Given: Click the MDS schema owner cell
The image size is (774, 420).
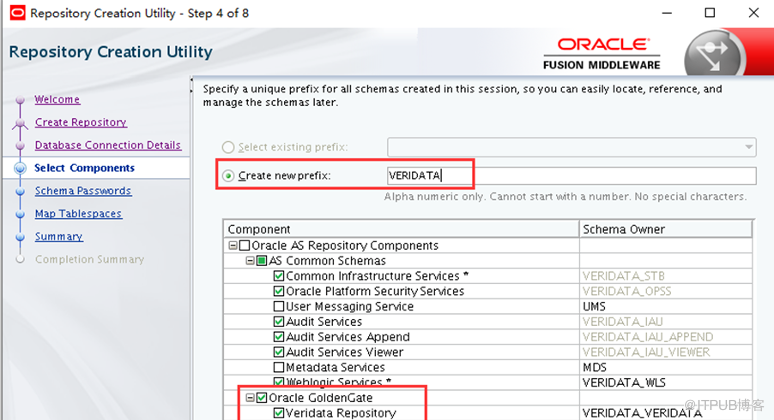Looking at the screenshot, I should coord(665,368).
